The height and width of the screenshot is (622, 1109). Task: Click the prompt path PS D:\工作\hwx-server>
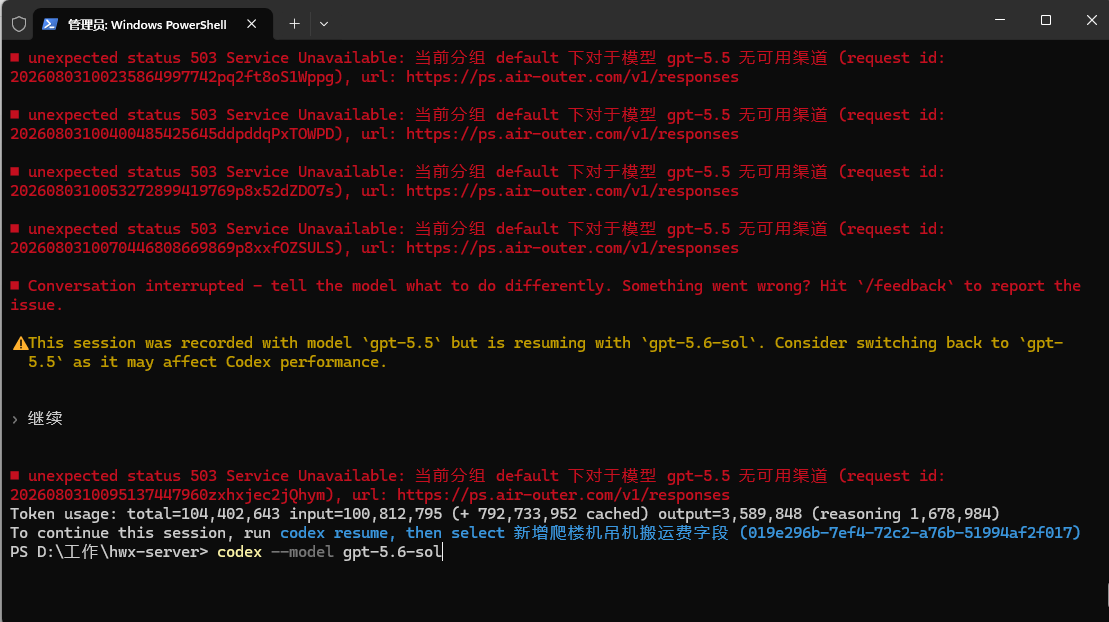[x=109, y=552]
